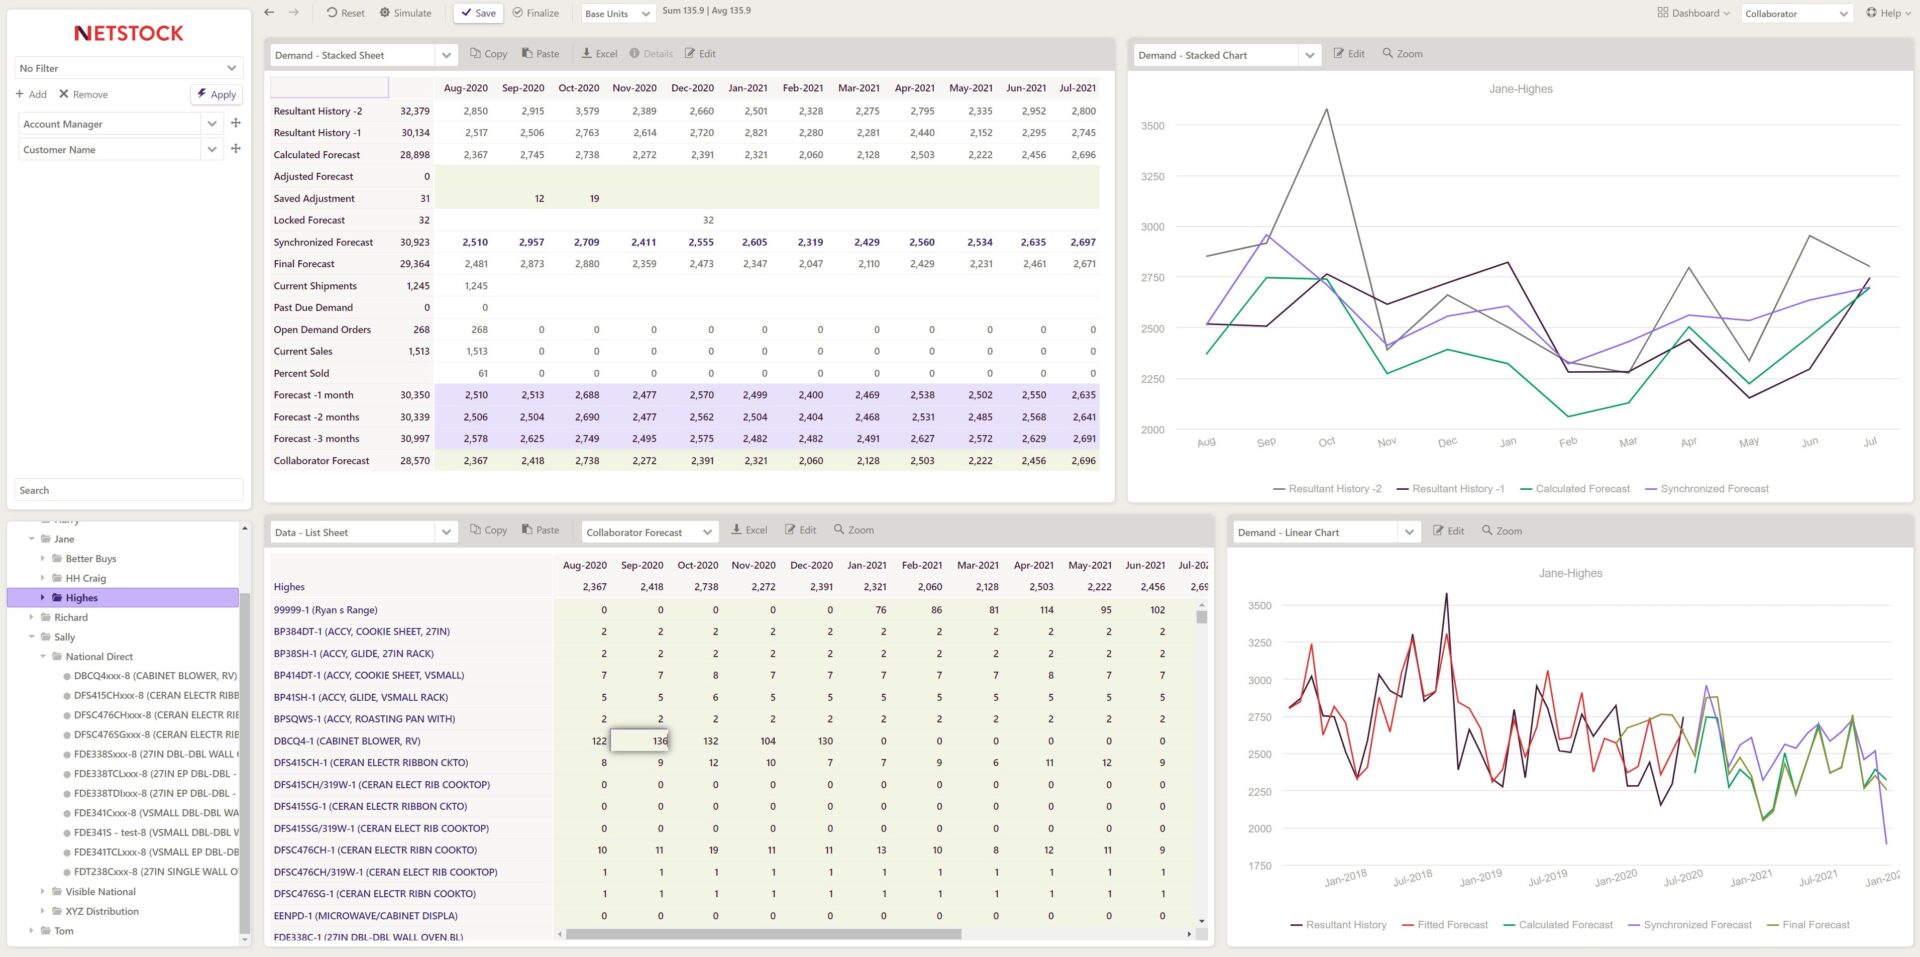Screen dimensions: 1920x957
Task: Zoom the Data list sheet
Action: (854, 530)
